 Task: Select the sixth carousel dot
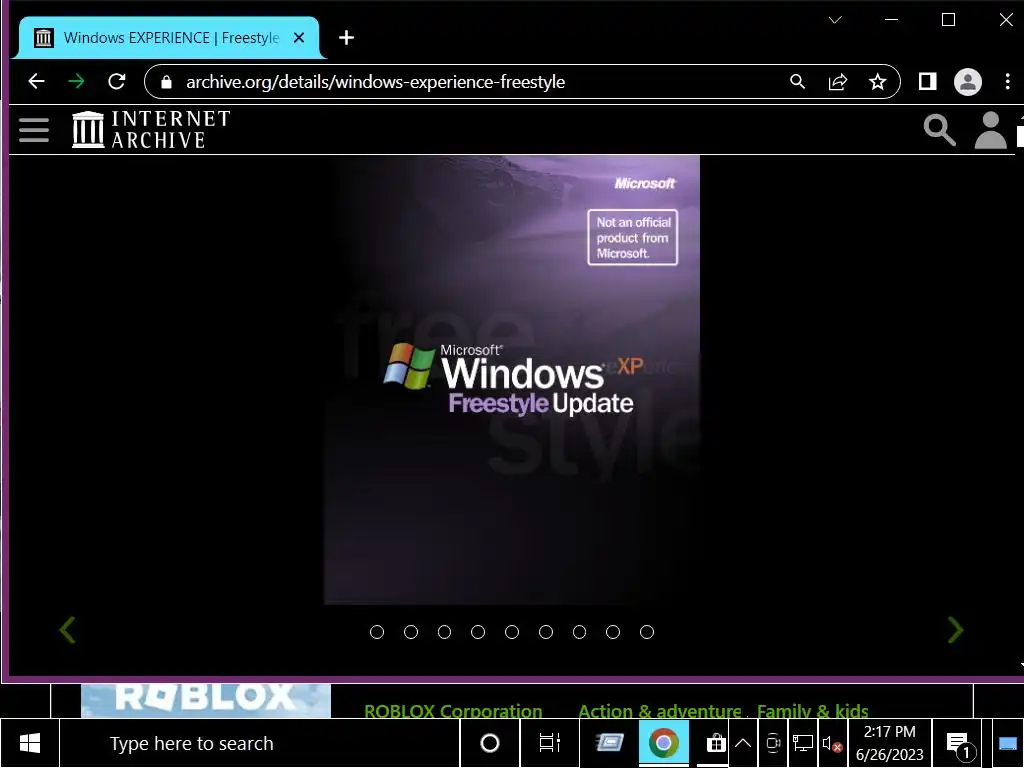click(546, 632)
